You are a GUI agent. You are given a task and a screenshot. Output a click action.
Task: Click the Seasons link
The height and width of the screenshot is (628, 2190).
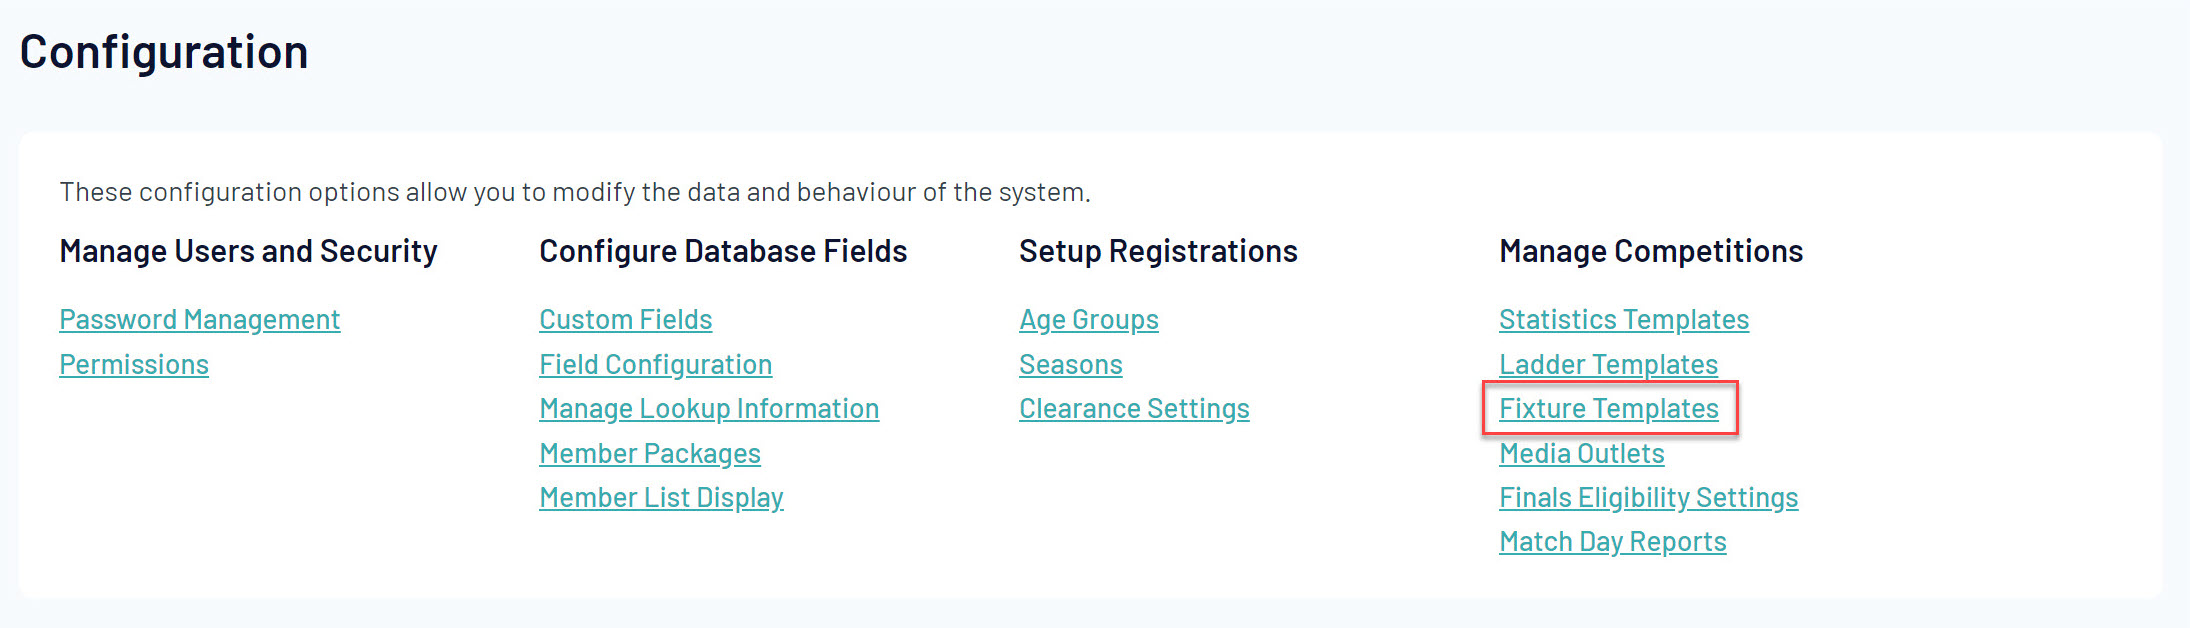coord(1070,365)
